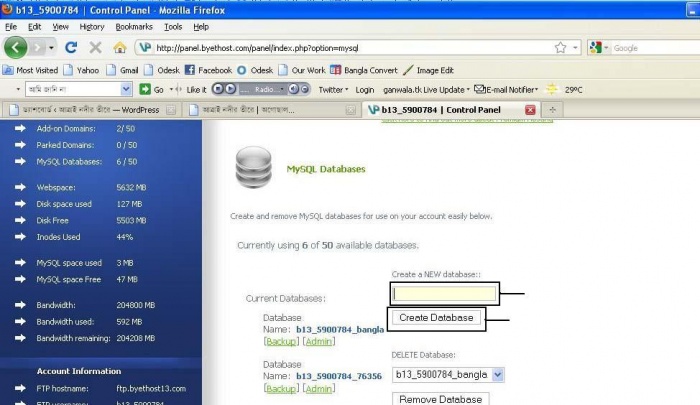700x405 pixels.
Task: Switch to the second Bangla-titled tab
Action: [x=271, y=110]
